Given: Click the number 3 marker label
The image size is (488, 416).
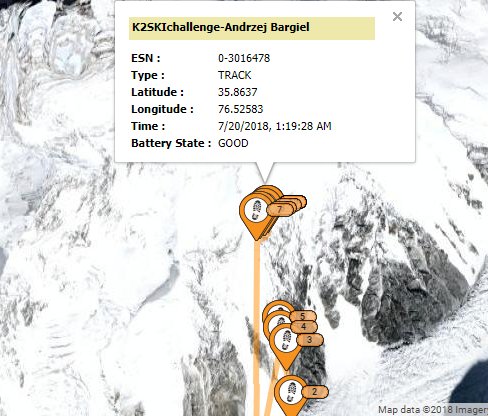Looking at the screenshot, I should tap(310, 340).
